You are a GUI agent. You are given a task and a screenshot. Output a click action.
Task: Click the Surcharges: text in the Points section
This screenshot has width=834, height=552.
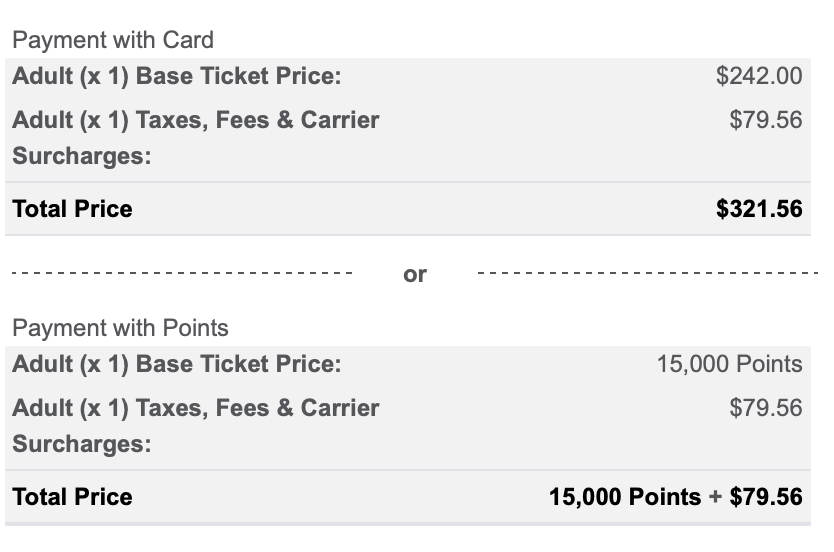(81, 445)
